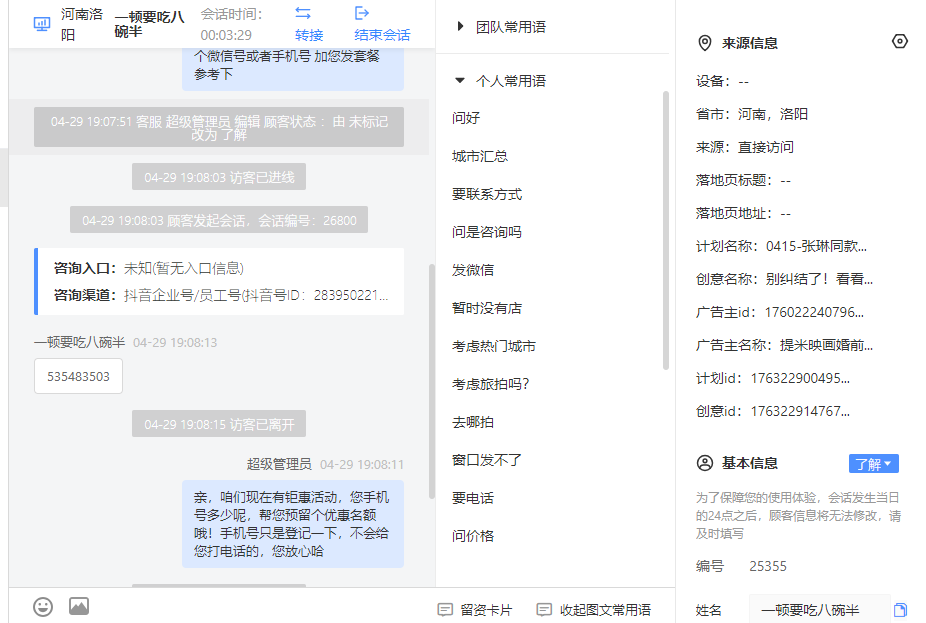Click the 基本信息 person icon
This screenshot has height=623, width=926.
pos(705,463)
